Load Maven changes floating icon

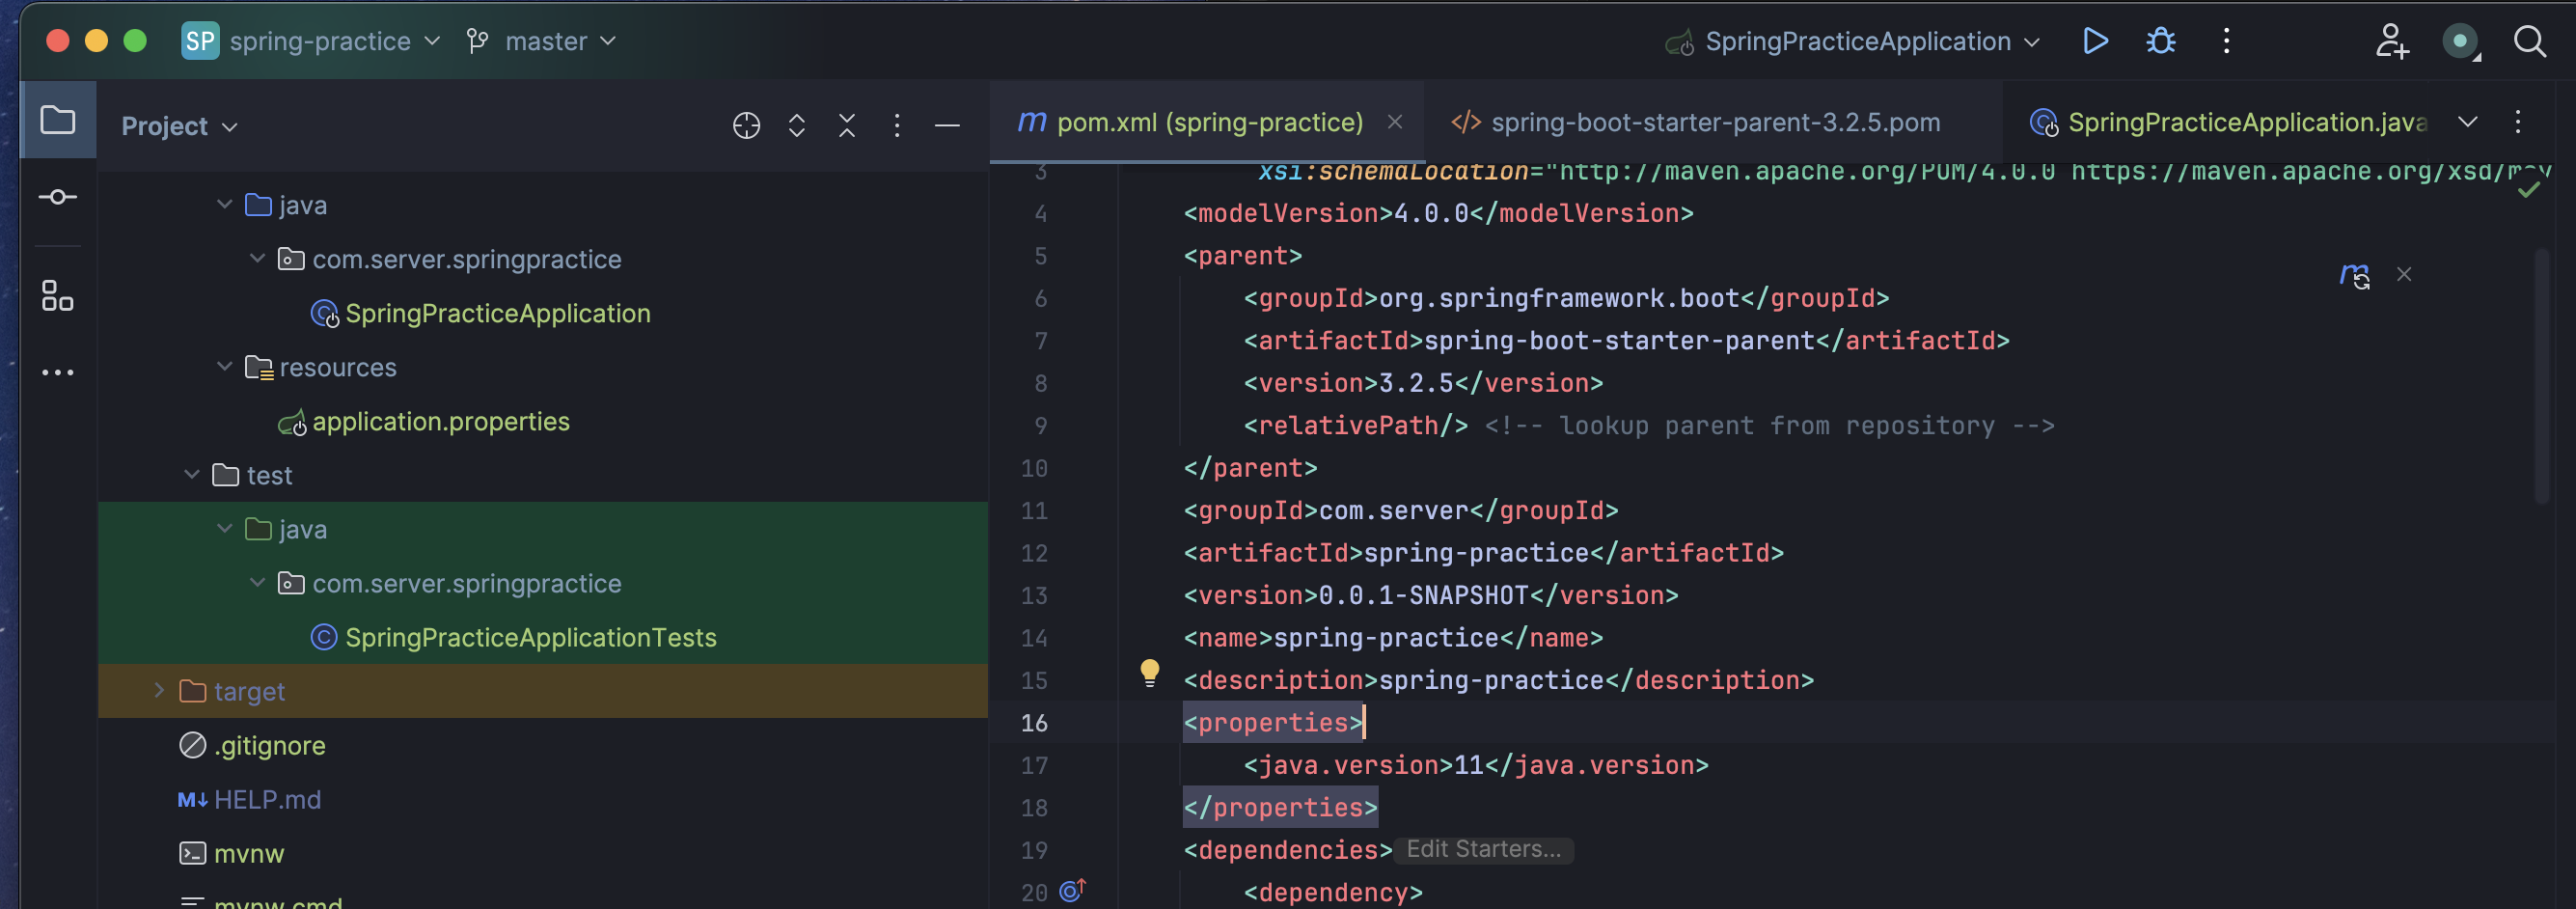(2355, 275)
